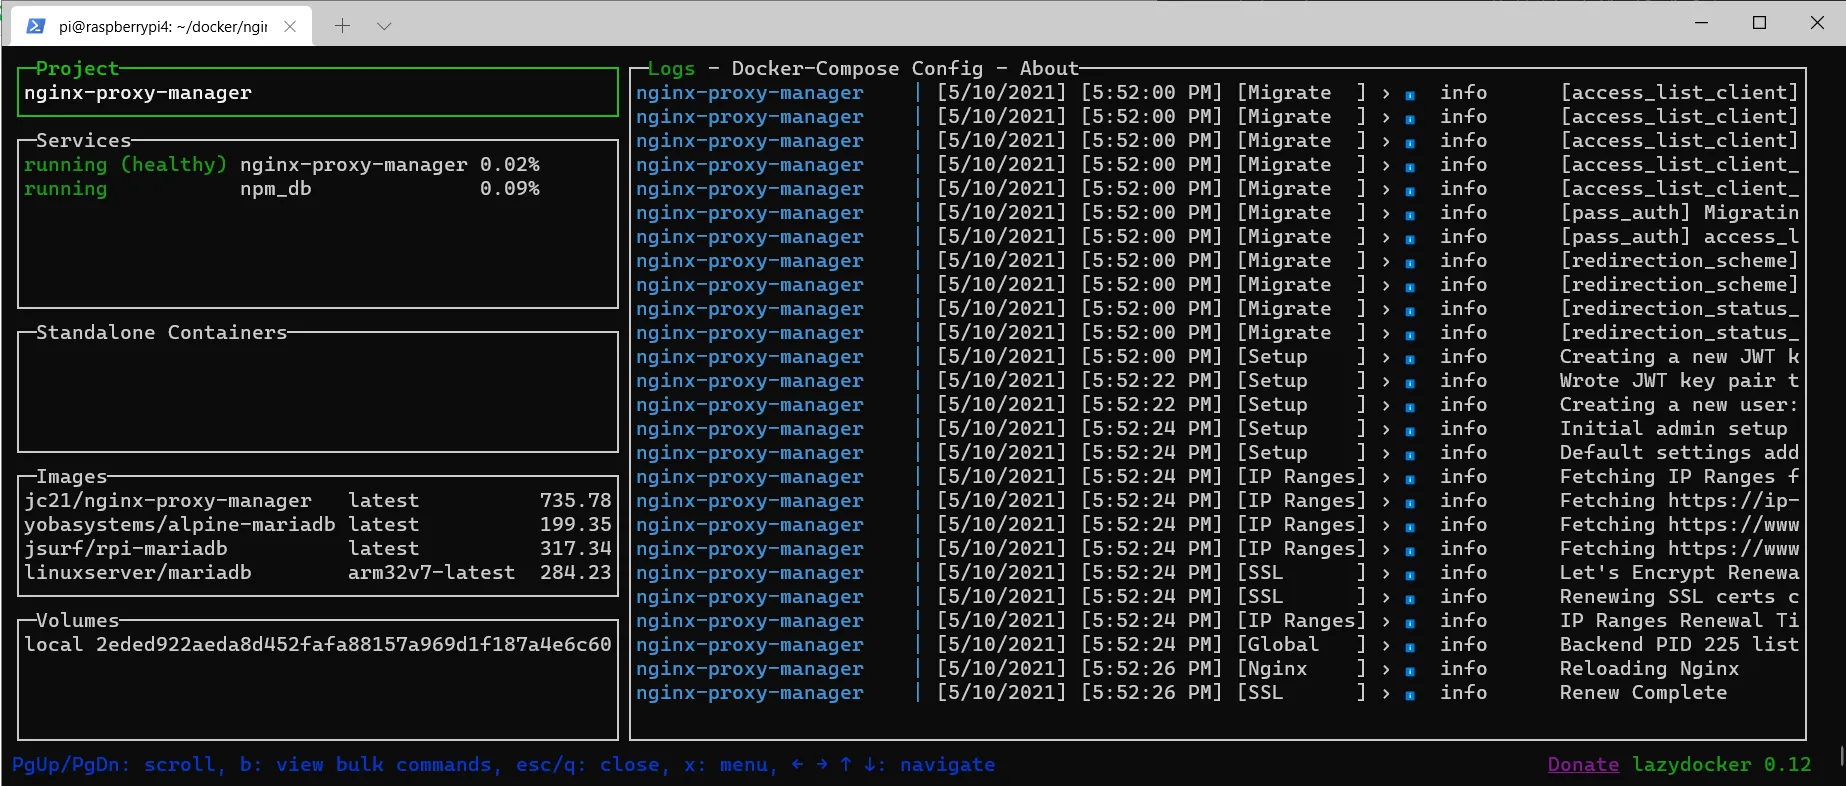Screen dimensions: 1846x786
Task: Focus the Services panel title
Action: point(83,141)
